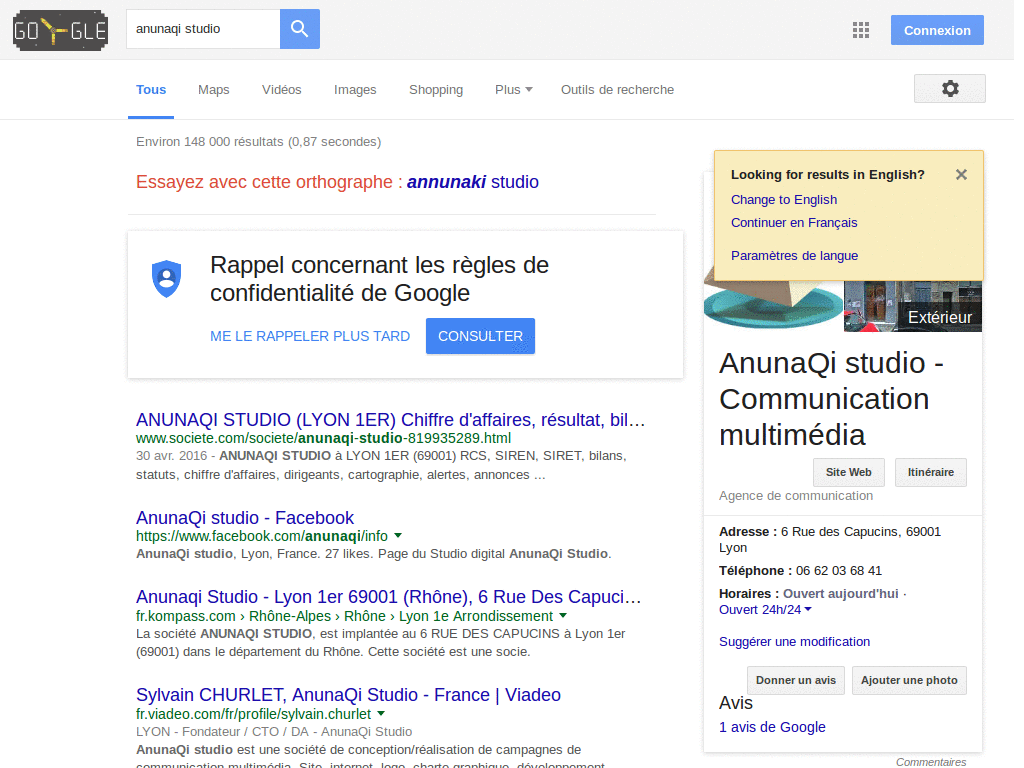1024x768 pixels.
Task: Open the Sylvain CHURLET Viadeo result
Action: [348, 695]
